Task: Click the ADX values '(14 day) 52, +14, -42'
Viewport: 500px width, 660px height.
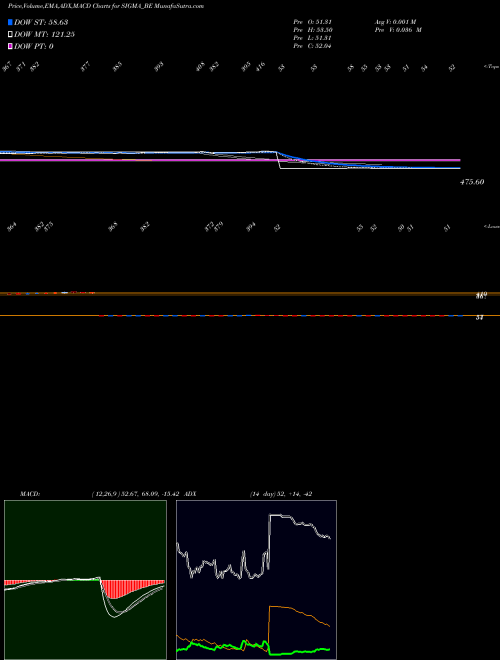Action: tap(281, 494)
